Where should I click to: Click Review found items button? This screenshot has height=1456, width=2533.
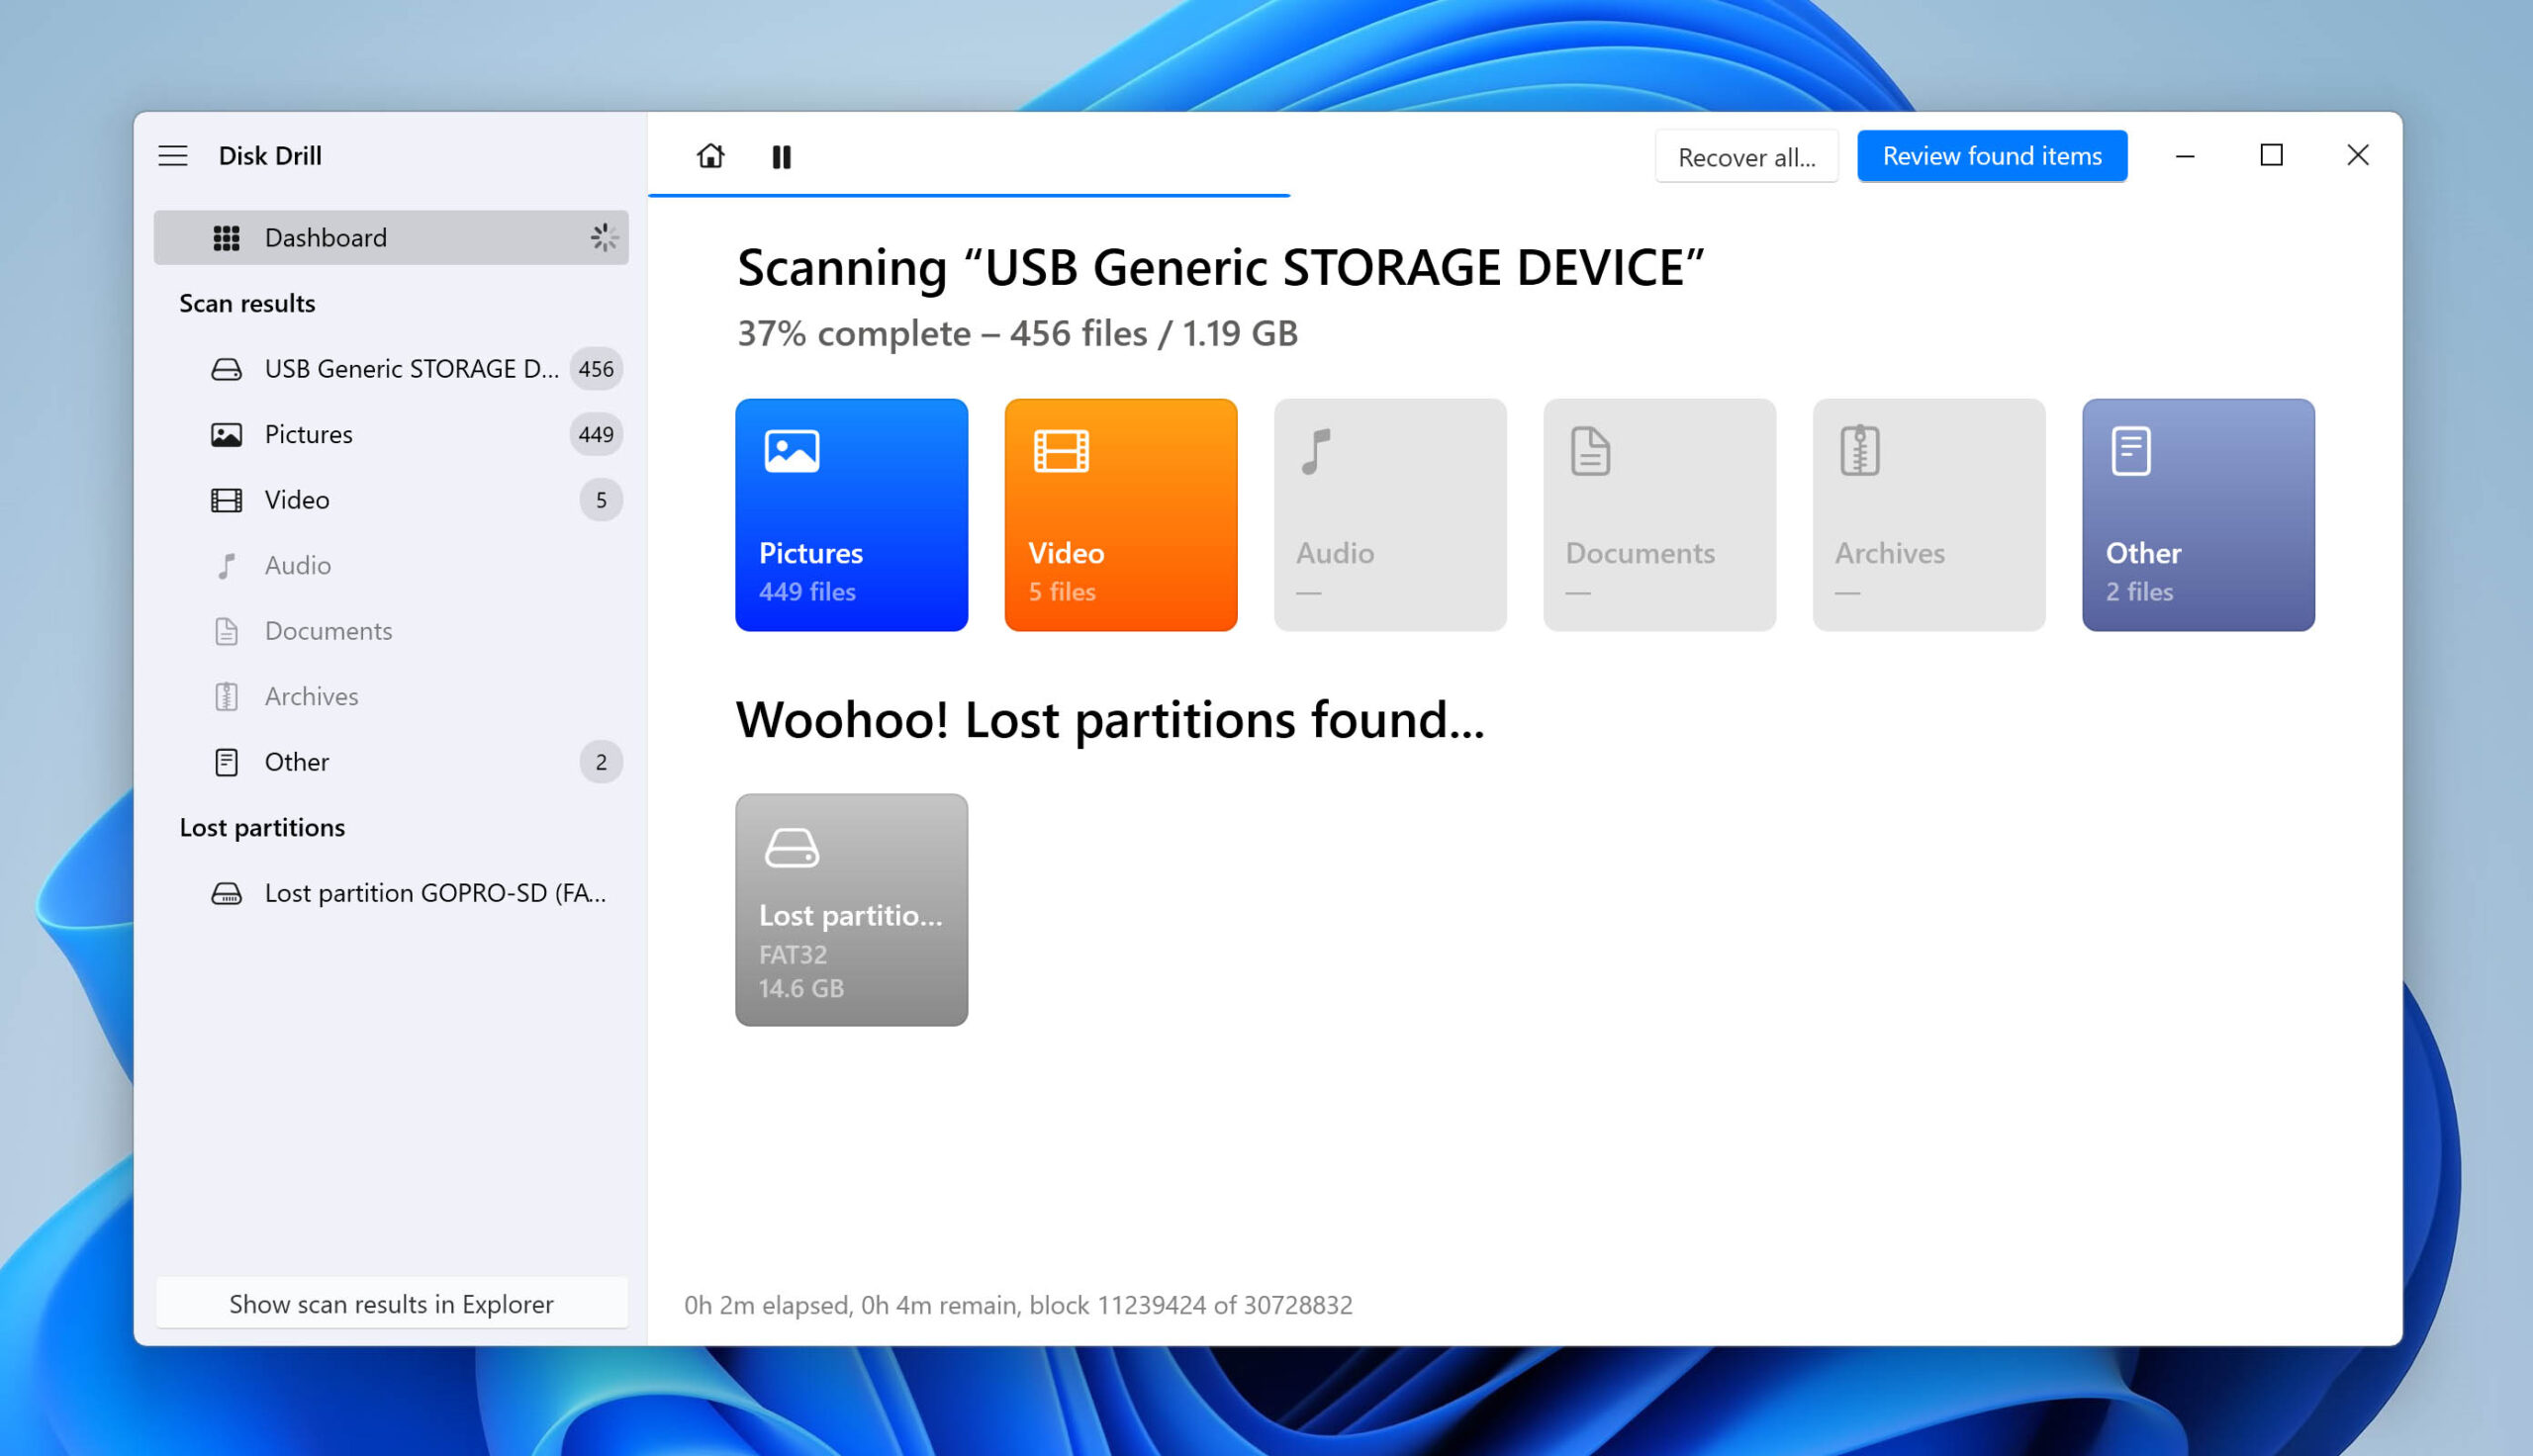(1992, 156)
